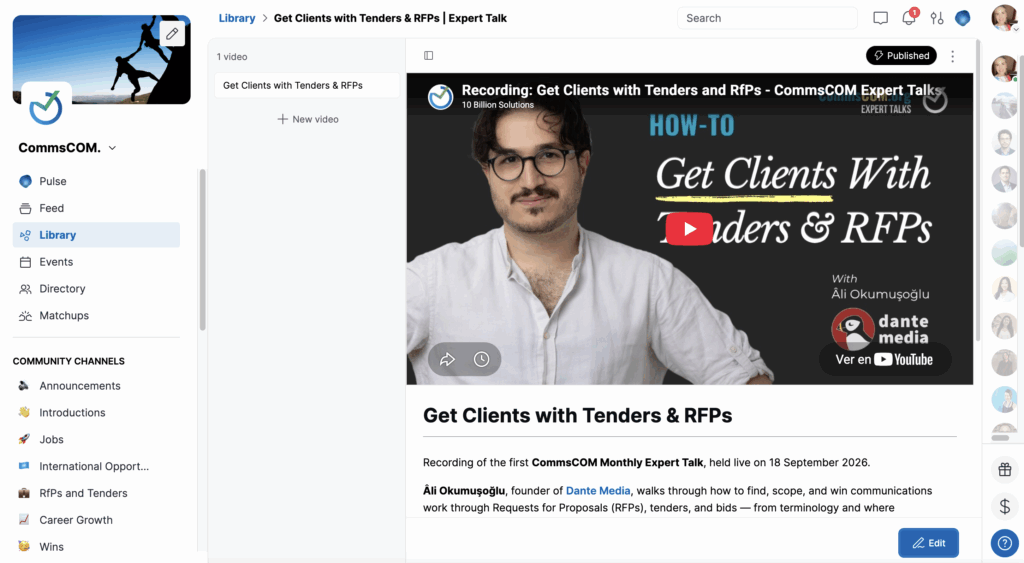This screenshot has height=563, width=1024.
Task: Open the help question mark icon
Action: coord(1004,543)
